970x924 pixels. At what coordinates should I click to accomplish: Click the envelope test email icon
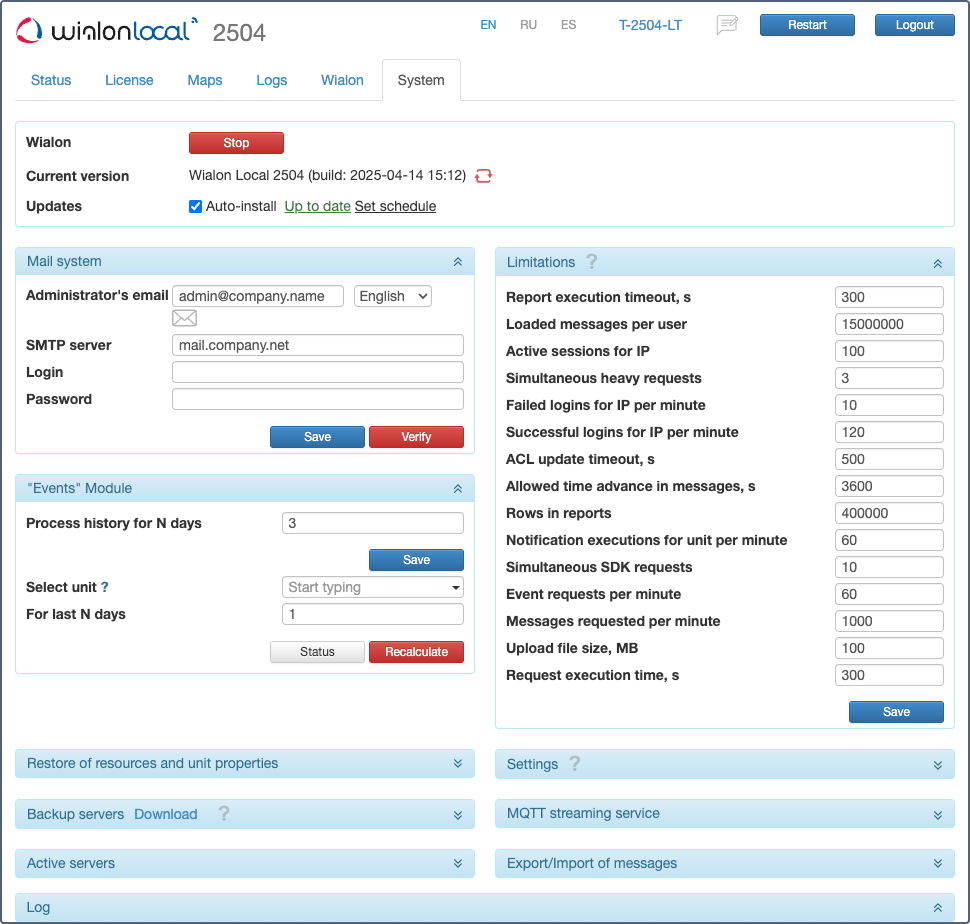(184, 319)
